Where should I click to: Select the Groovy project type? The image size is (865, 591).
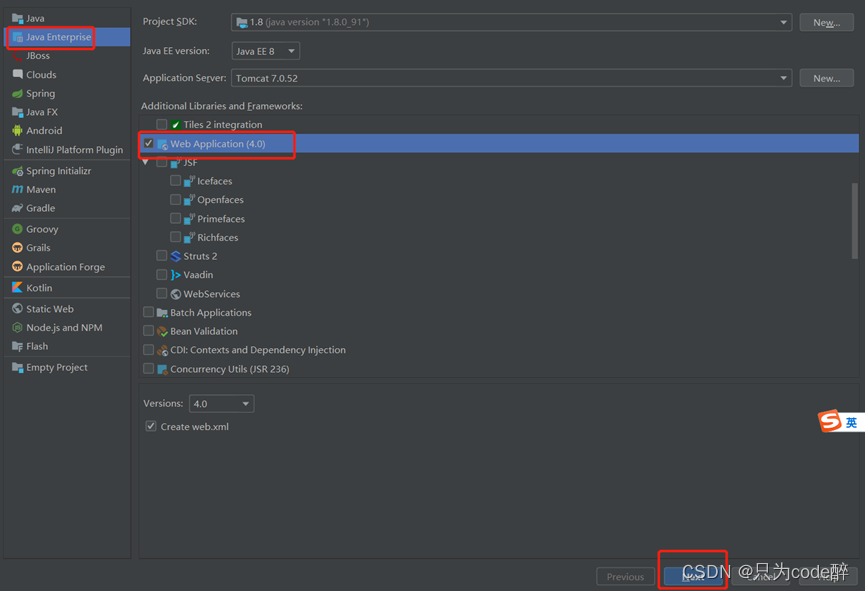[41, 228]
